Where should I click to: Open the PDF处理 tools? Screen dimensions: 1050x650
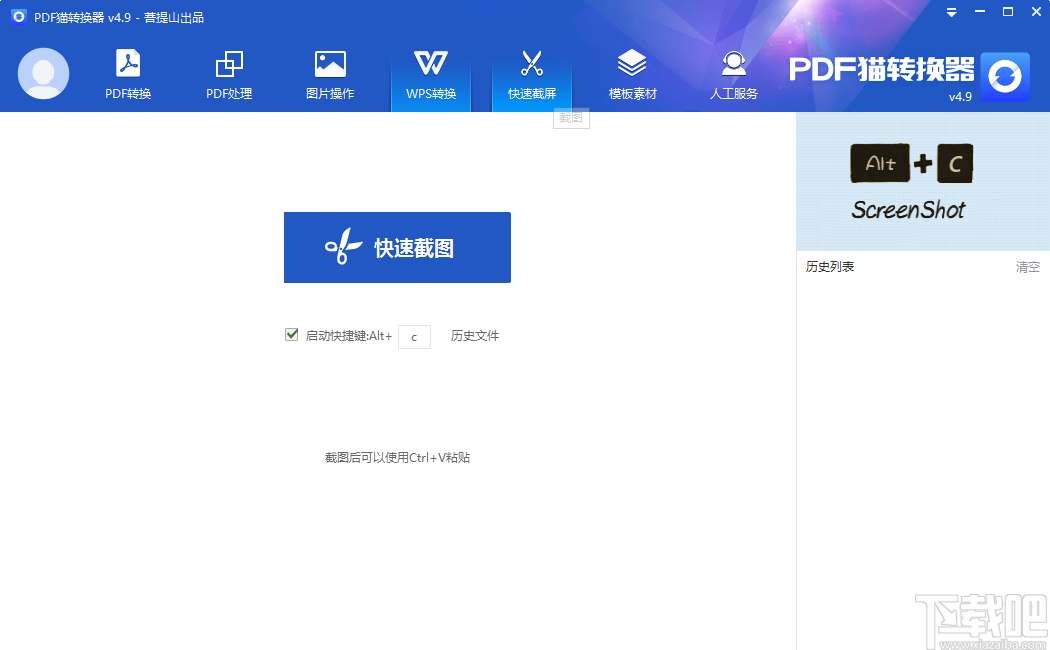[229, 74]
